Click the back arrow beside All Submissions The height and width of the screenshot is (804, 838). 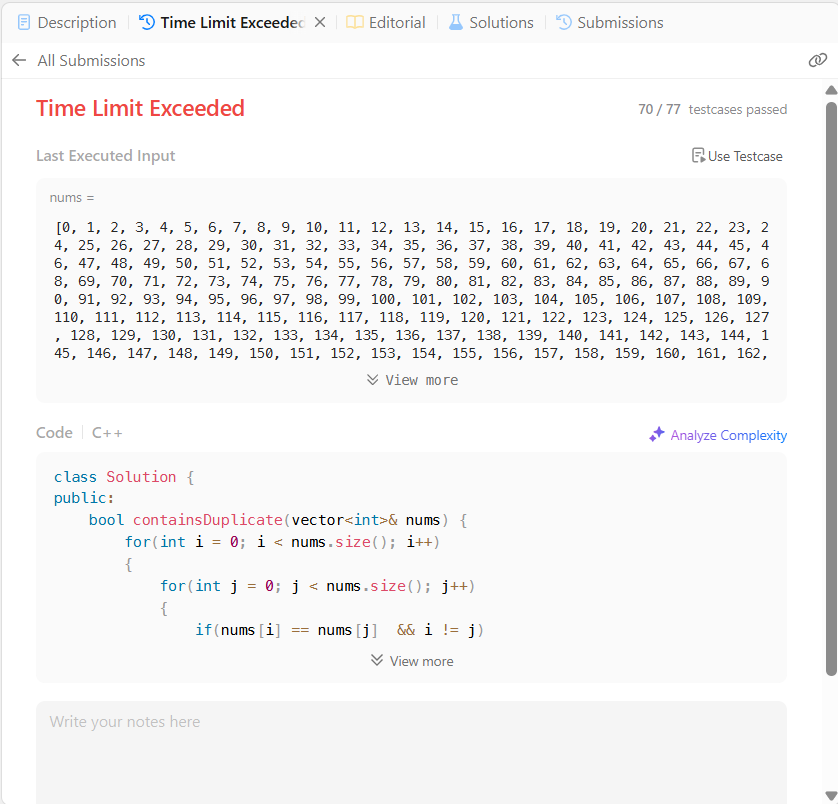click(x=19, y=60)
